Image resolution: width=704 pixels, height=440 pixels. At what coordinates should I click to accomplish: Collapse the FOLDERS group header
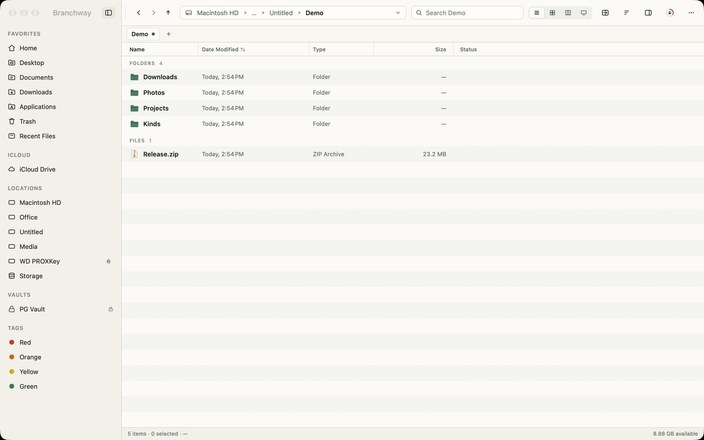tap(146, 63)
